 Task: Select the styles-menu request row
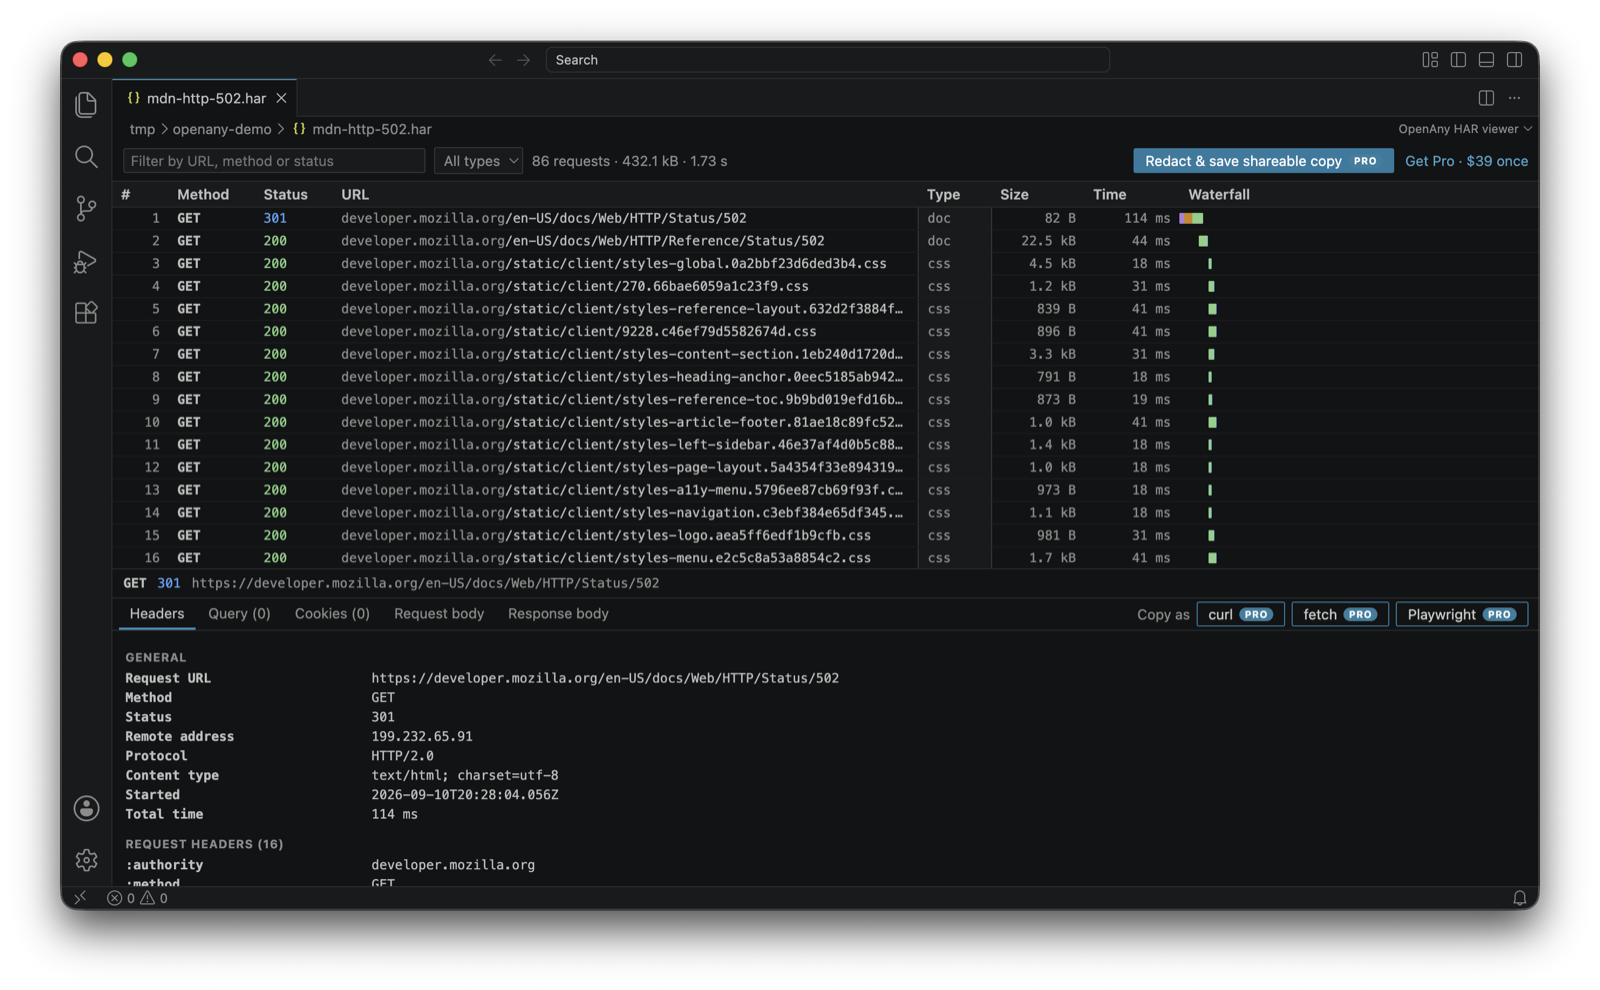825,558
